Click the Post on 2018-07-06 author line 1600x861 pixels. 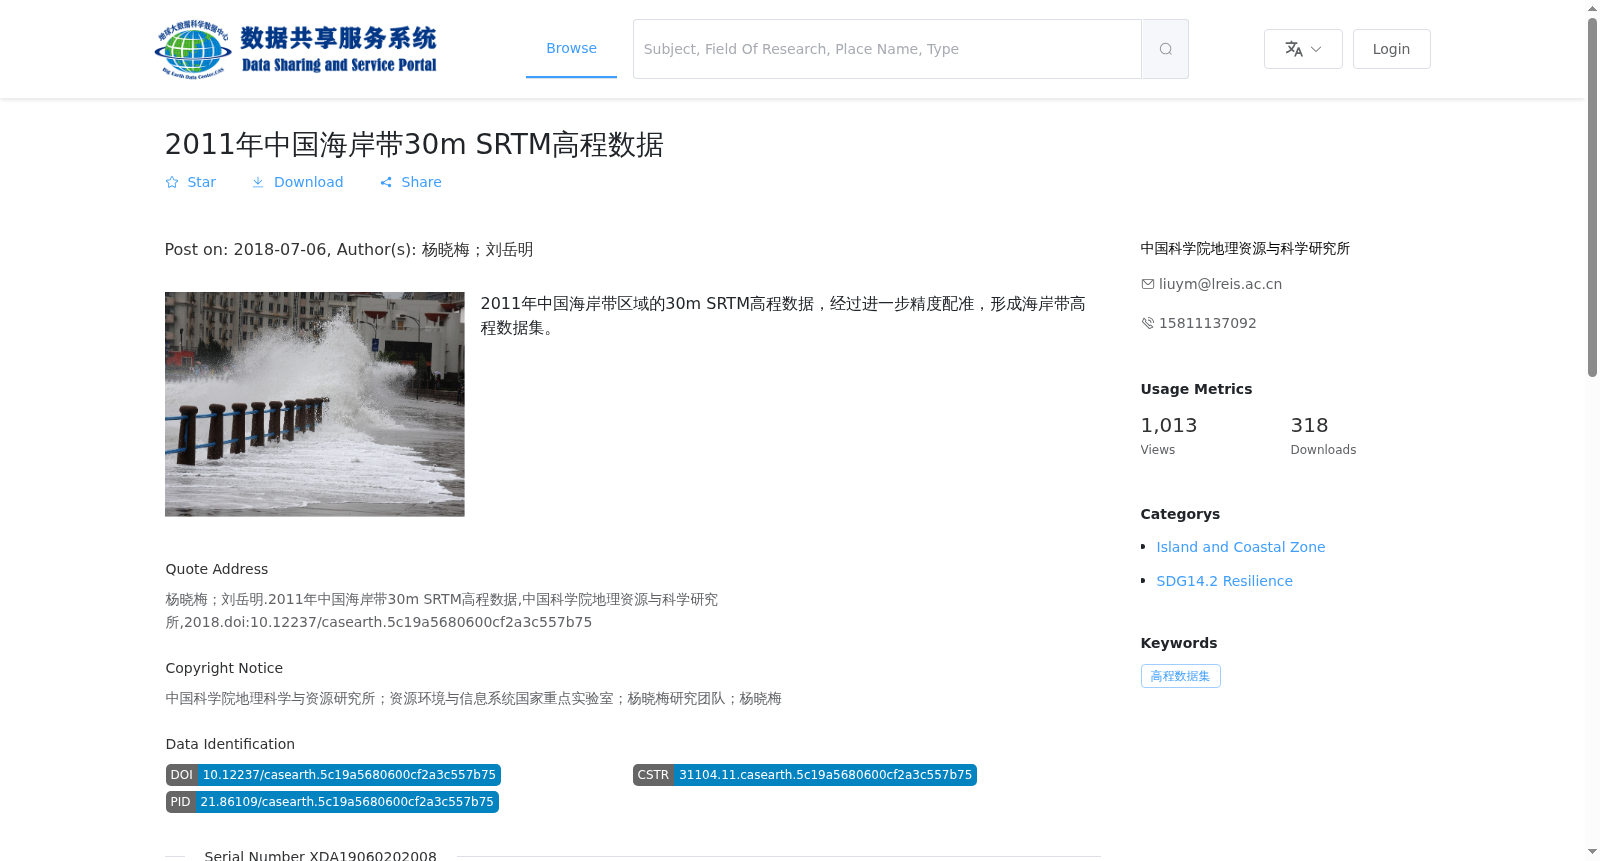tap(349, 250)
